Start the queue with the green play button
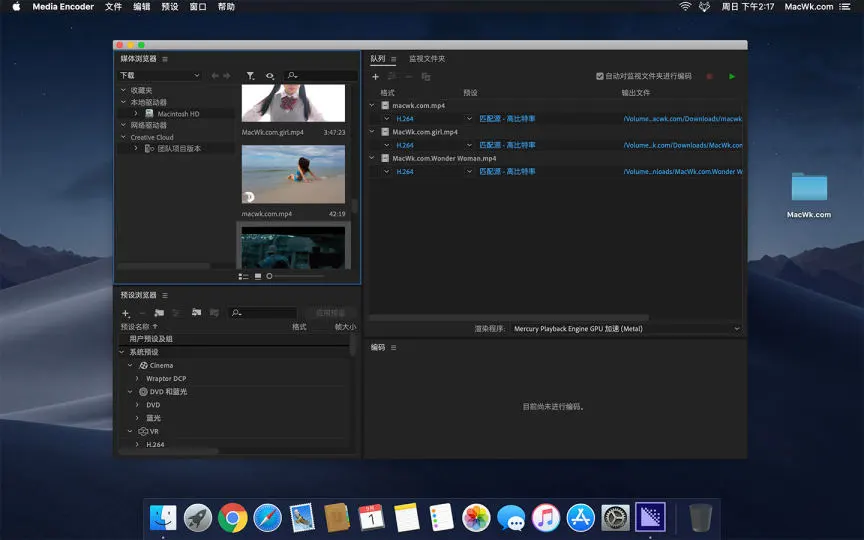 coord(732,77)
